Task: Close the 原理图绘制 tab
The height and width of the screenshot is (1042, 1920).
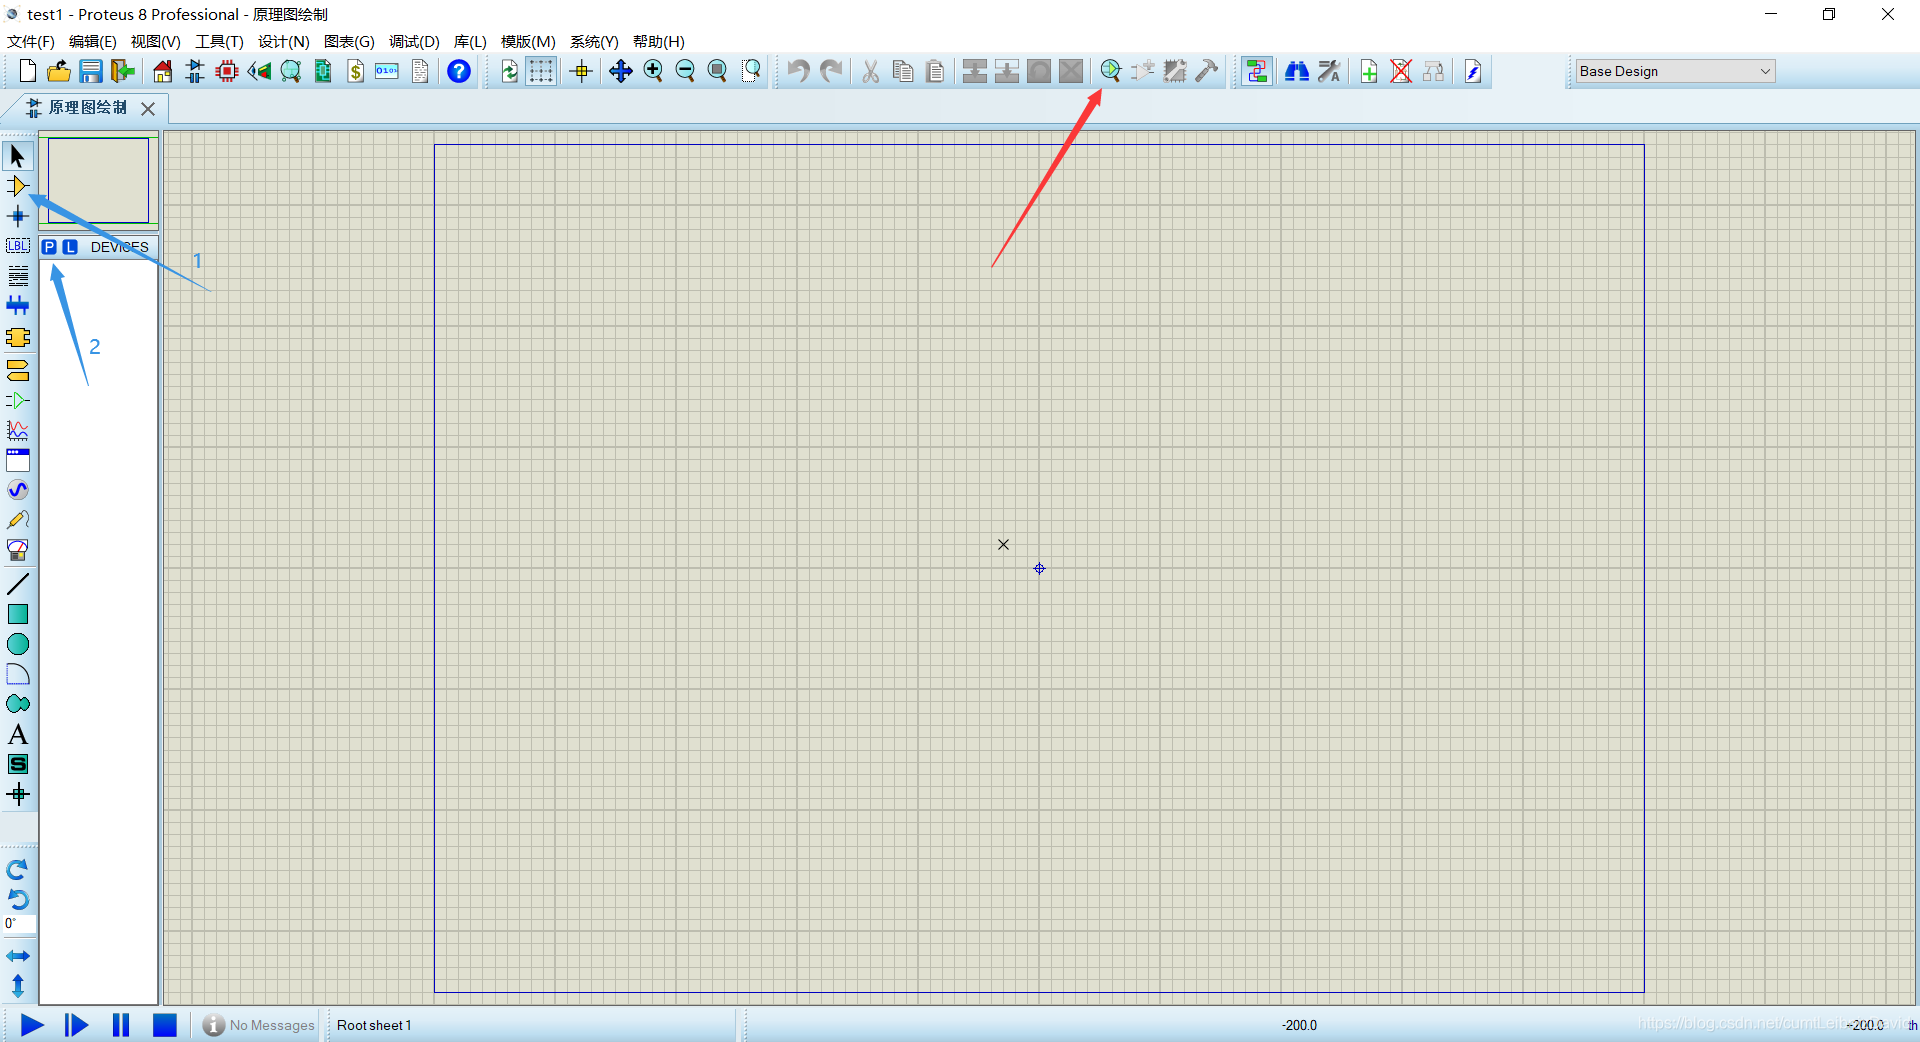Action: coord(148,108)
